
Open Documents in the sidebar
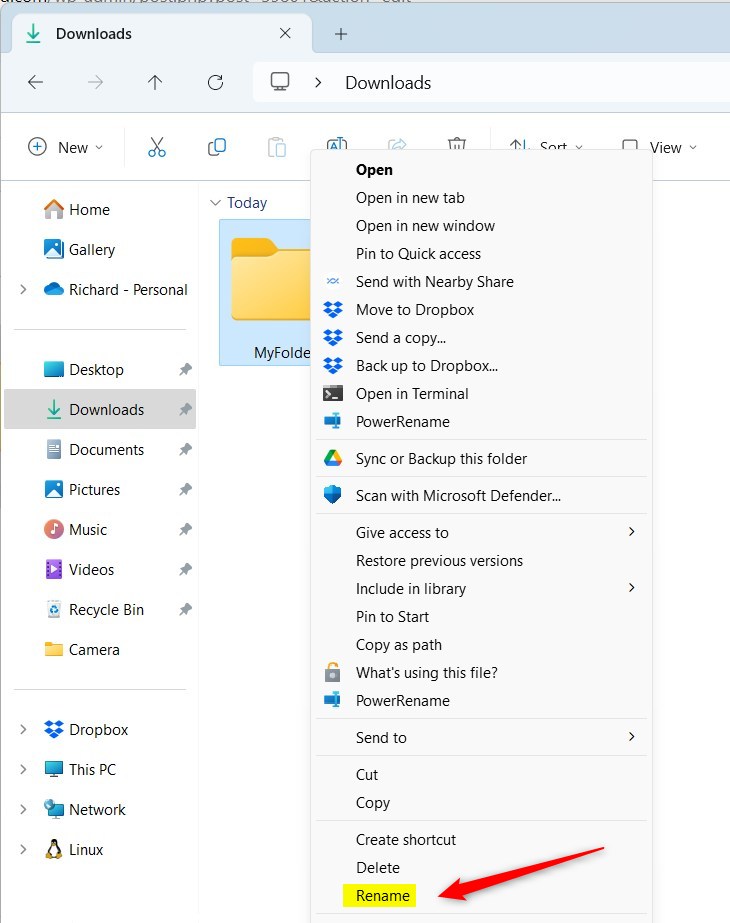point(94,450)
